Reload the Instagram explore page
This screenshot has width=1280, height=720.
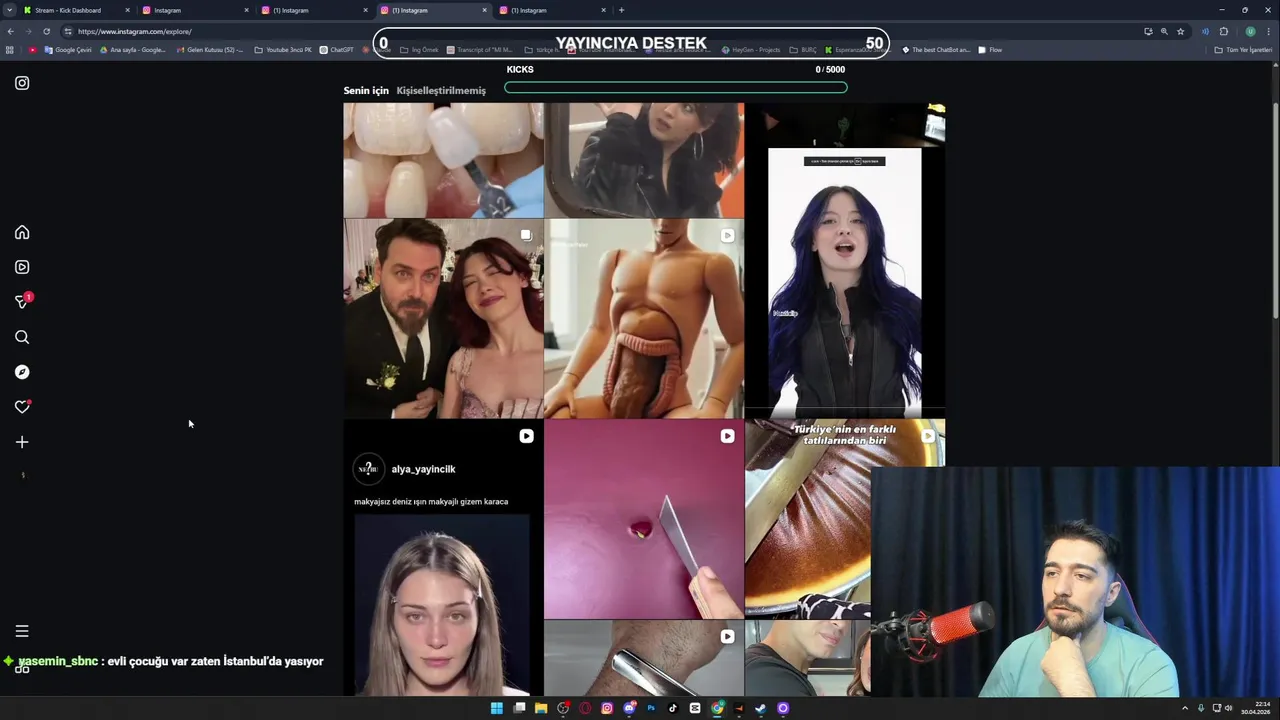coord(46,31)
